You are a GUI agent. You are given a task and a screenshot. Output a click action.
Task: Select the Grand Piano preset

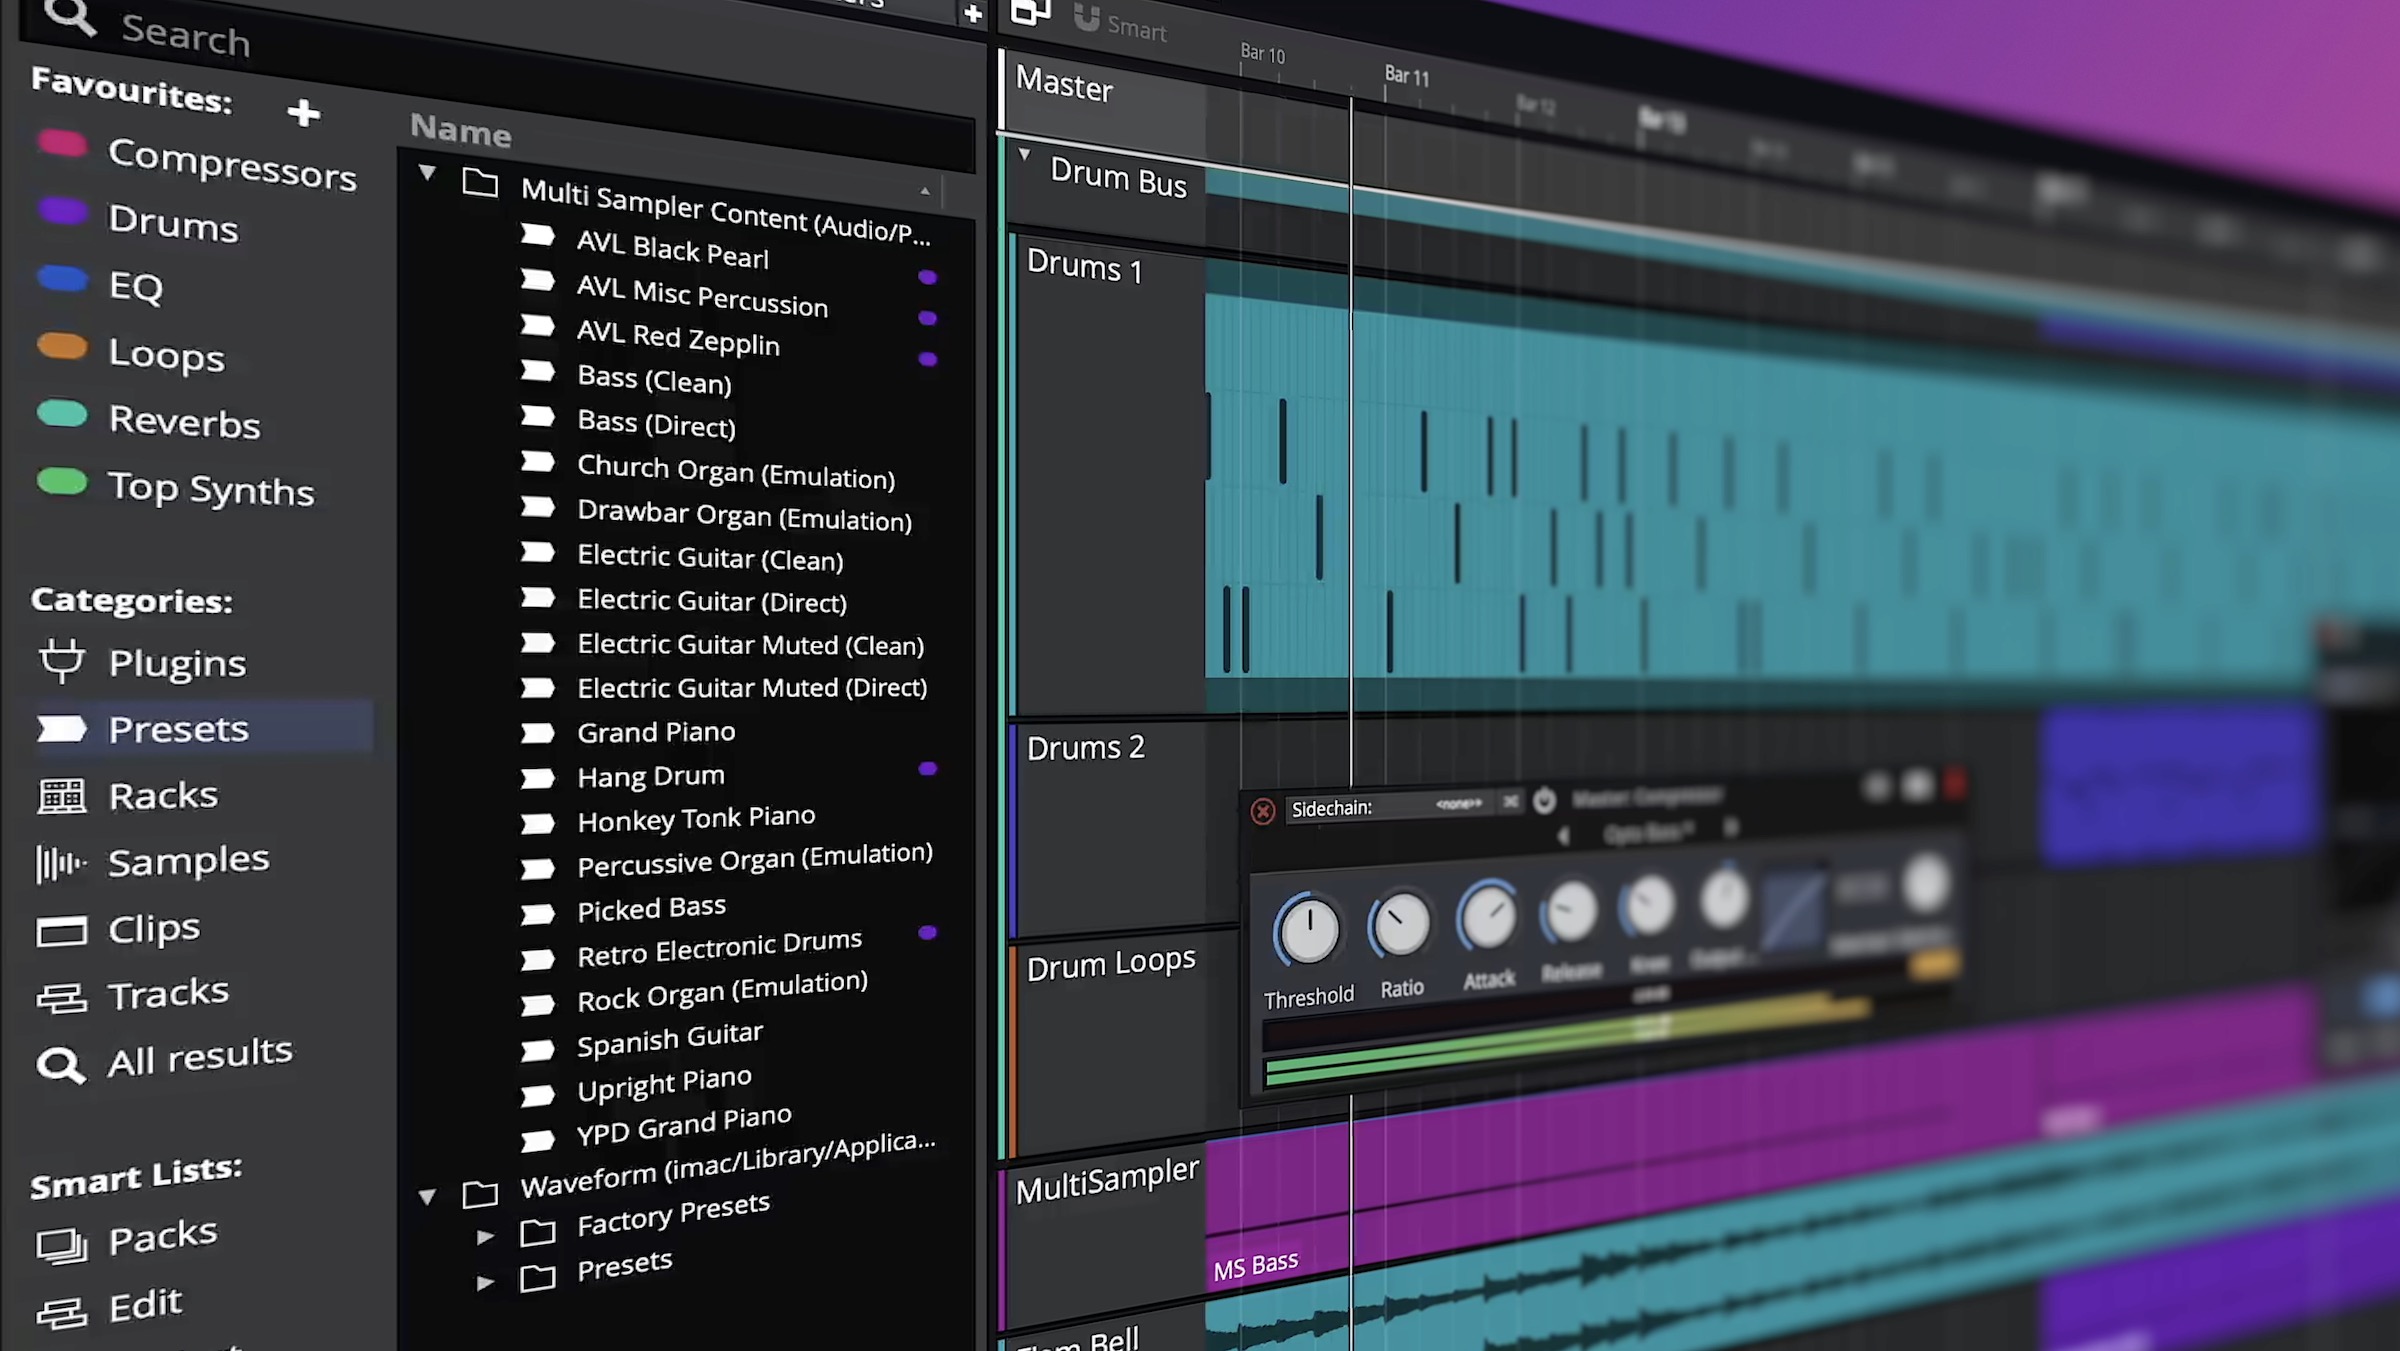pyautogui.click(x=656, y=733)
